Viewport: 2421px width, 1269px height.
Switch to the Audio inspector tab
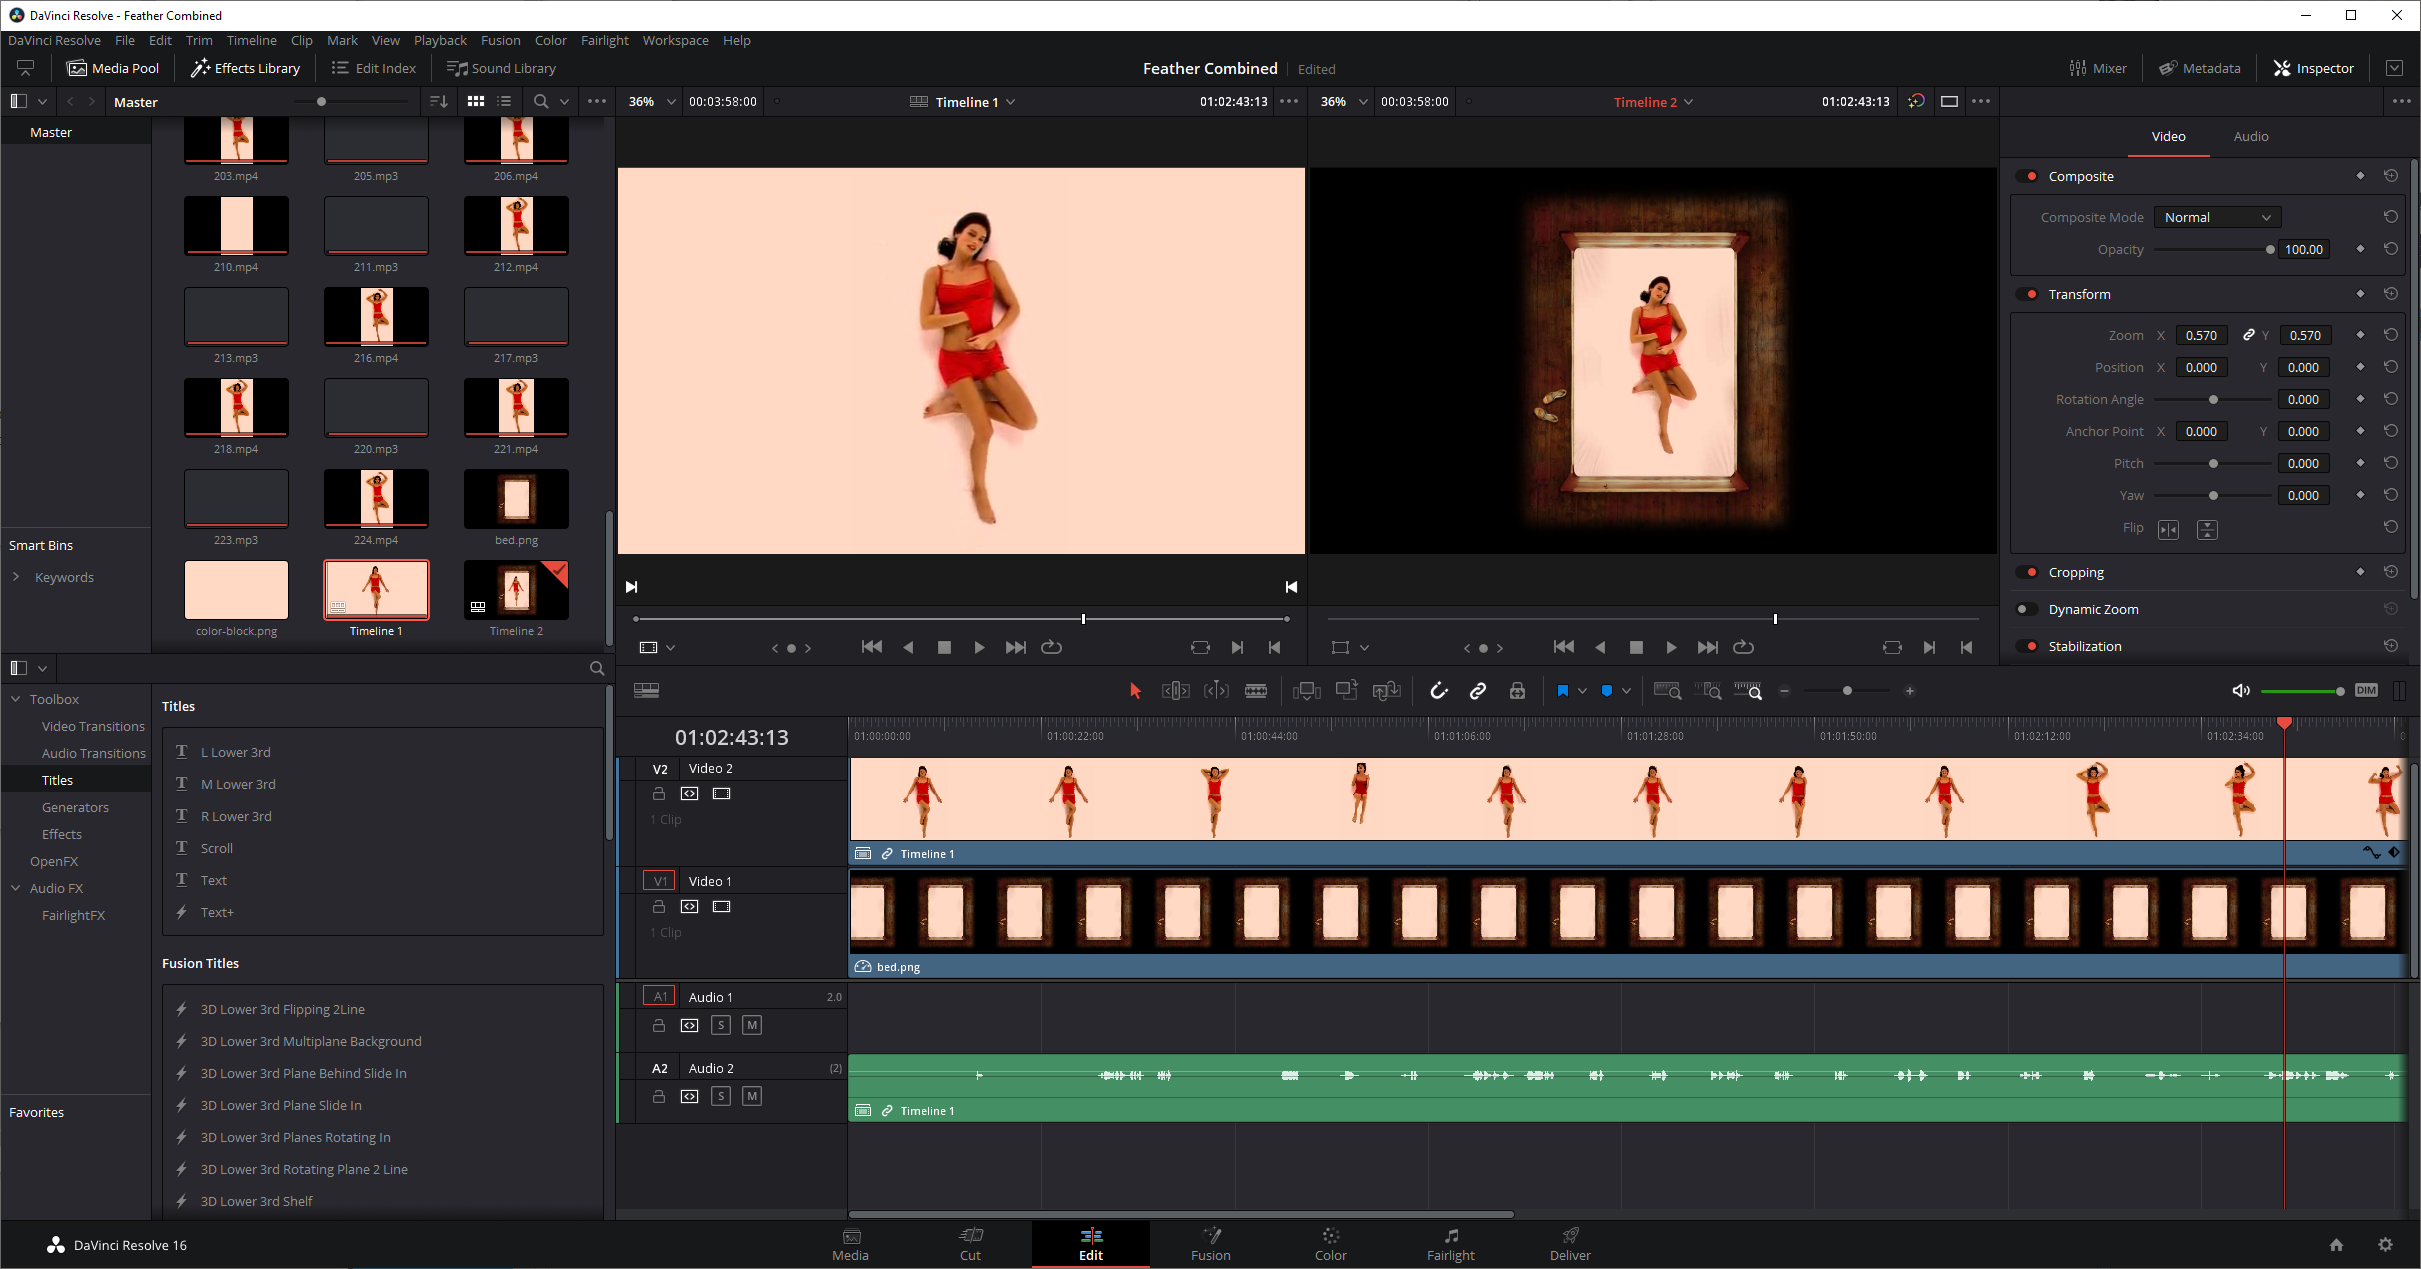click(2250, 136)
